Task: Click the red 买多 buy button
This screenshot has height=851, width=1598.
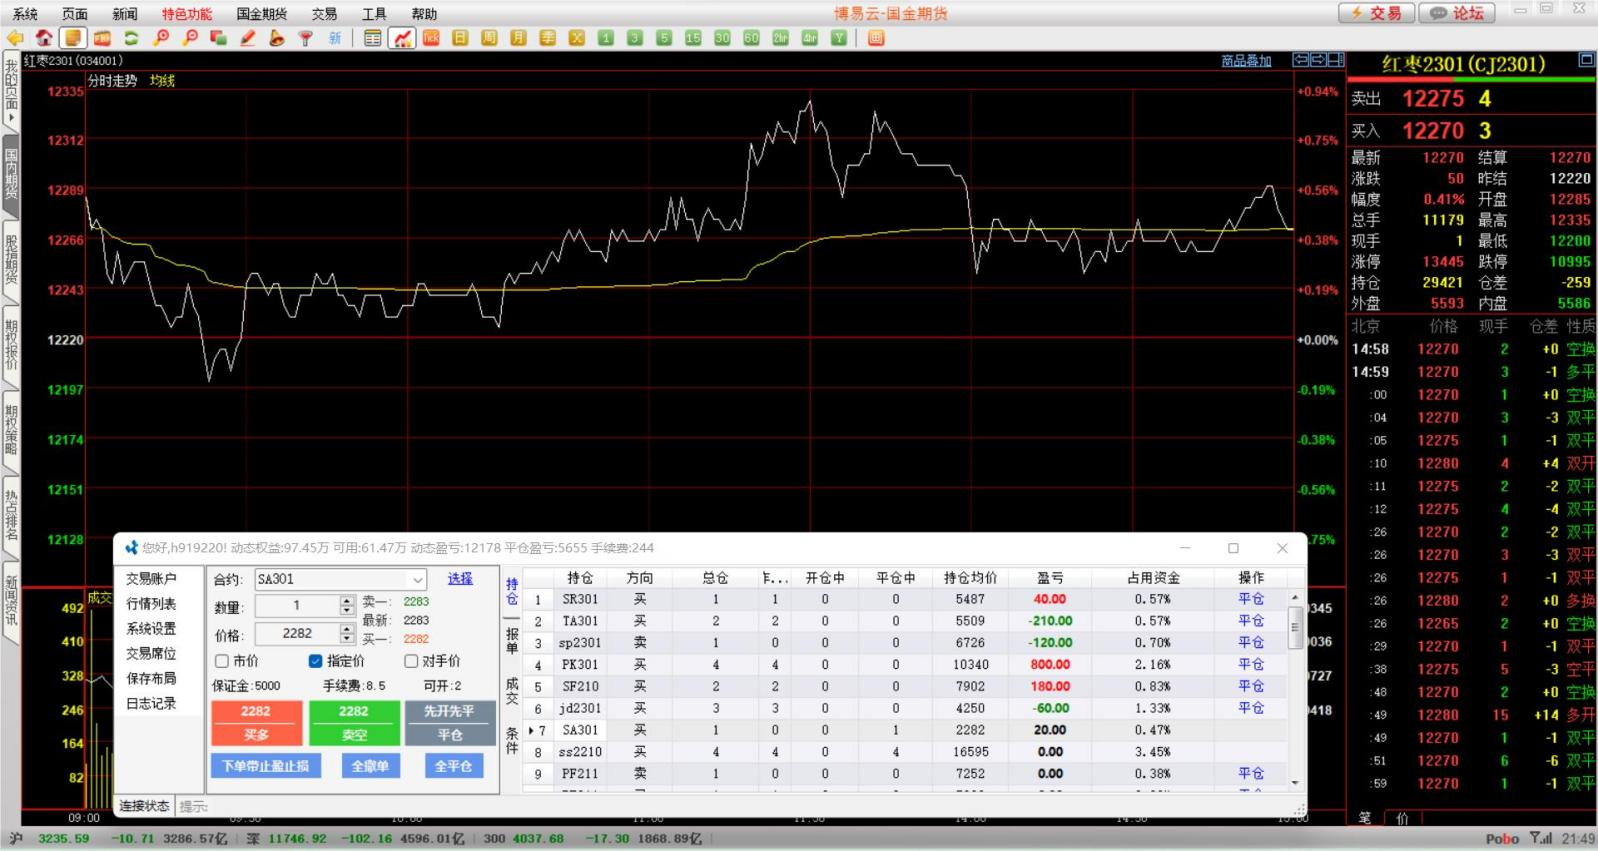Action: click(x=256, y=723)
